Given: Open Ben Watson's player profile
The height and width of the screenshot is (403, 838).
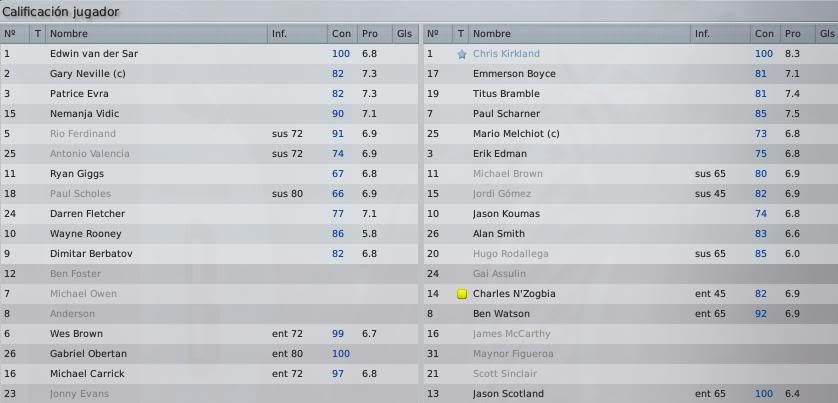Looking at the screenshot, I should point(501,314).
